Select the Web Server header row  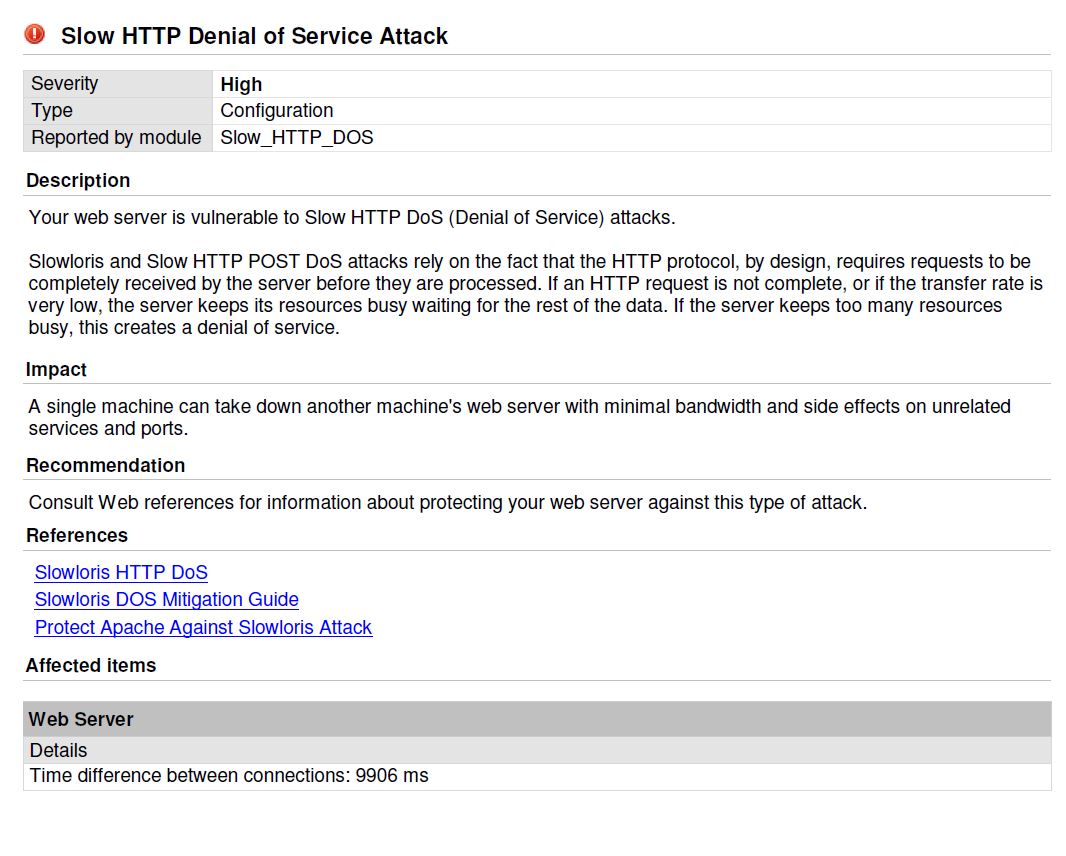[81, 718]
